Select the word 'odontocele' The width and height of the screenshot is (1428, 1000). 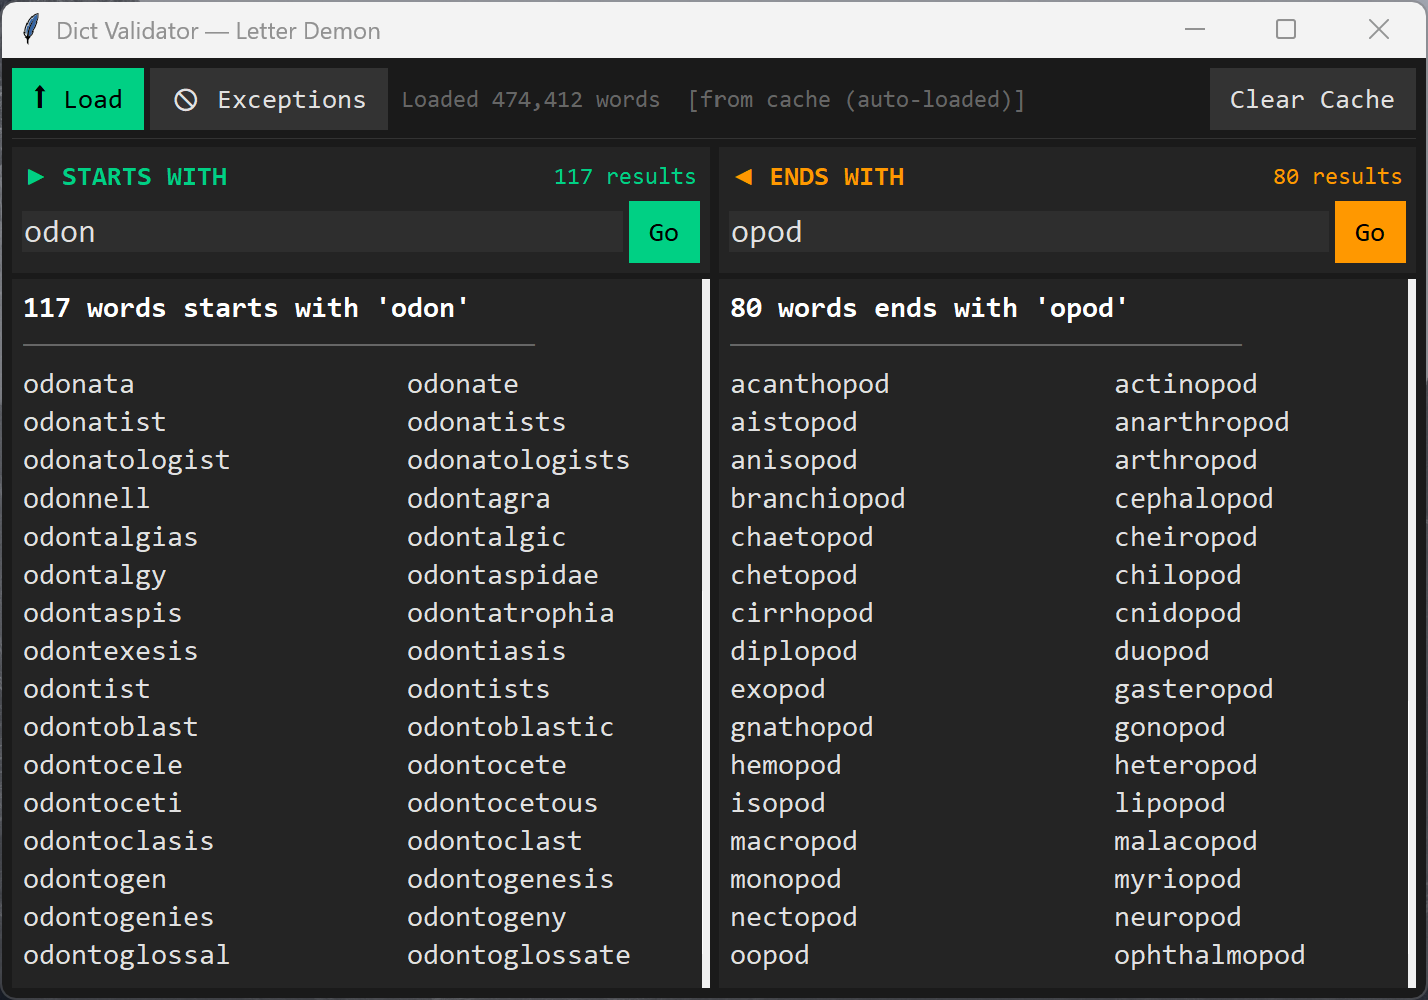103,764
